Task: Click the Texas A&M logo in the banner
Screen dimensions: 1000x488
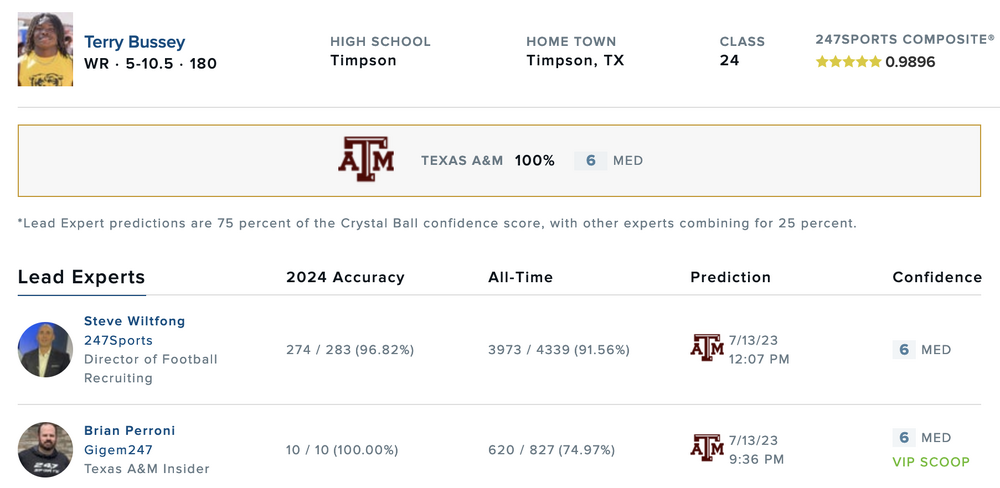Action: click(366, 160)
